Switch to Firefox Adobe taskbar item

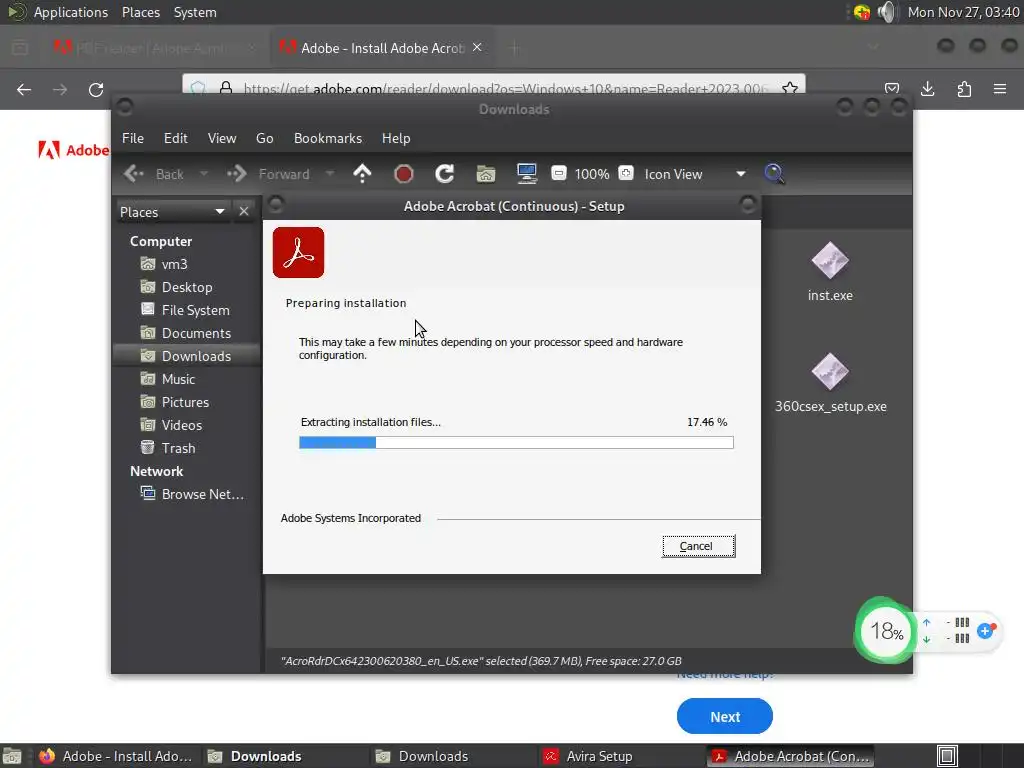tap(116, 756)
